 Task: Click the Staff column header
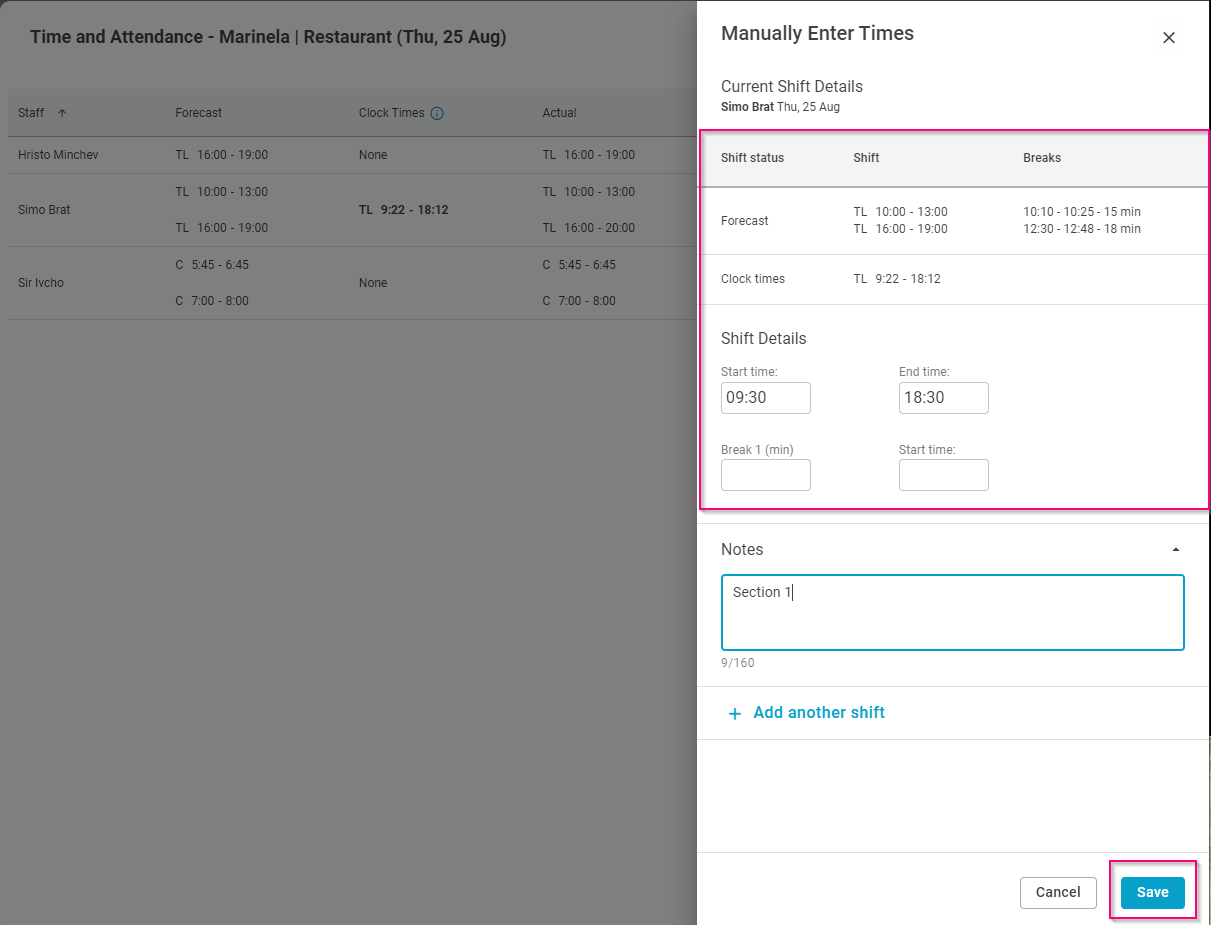pos(32,113)
